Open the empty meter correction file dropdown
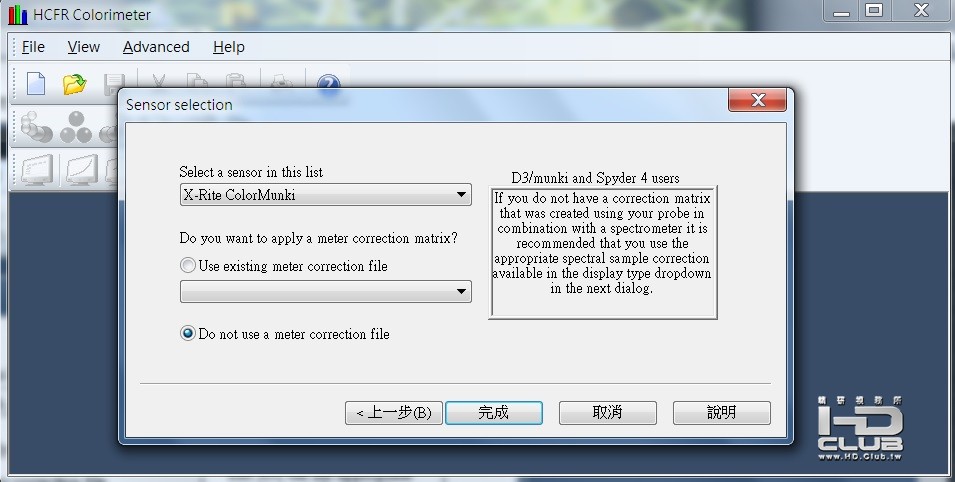 click(326, 291)
